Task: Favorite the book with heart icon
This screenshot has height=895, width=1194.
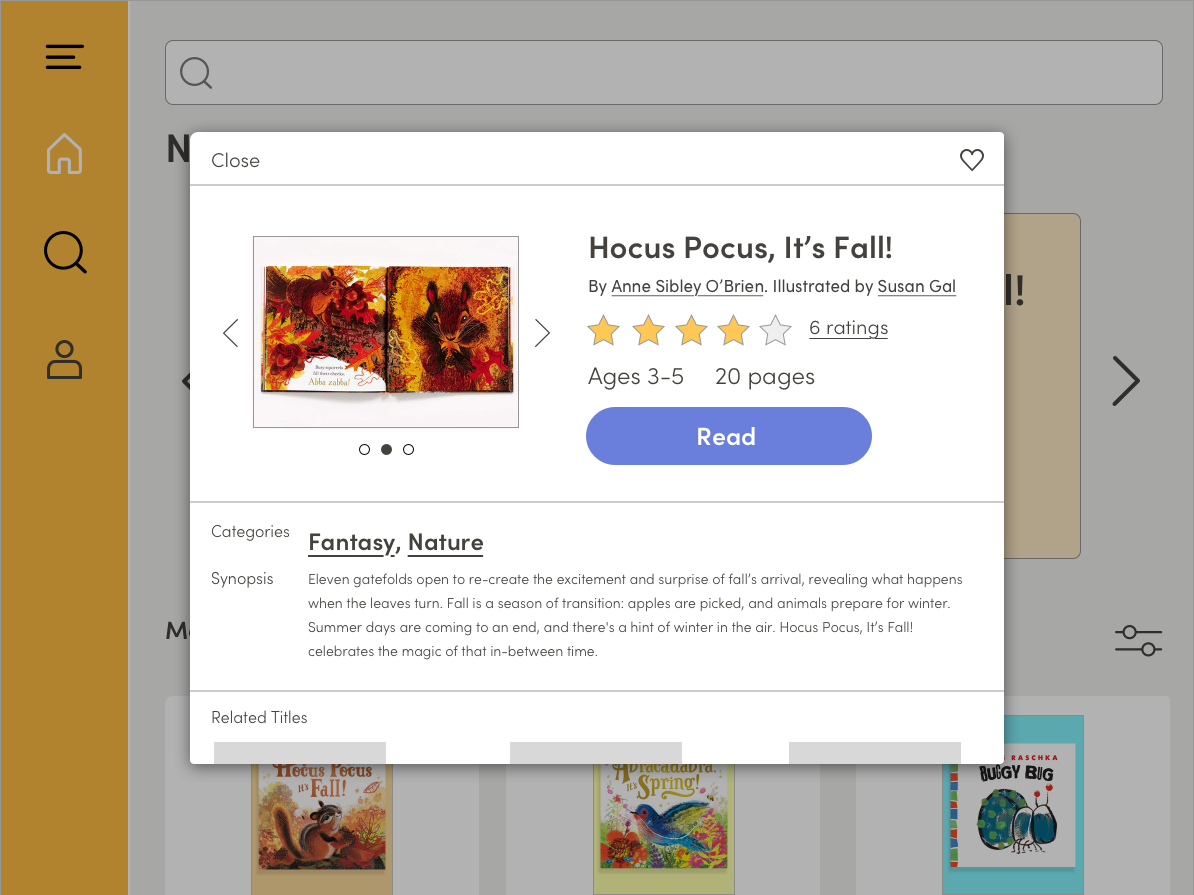Action: 972,160
